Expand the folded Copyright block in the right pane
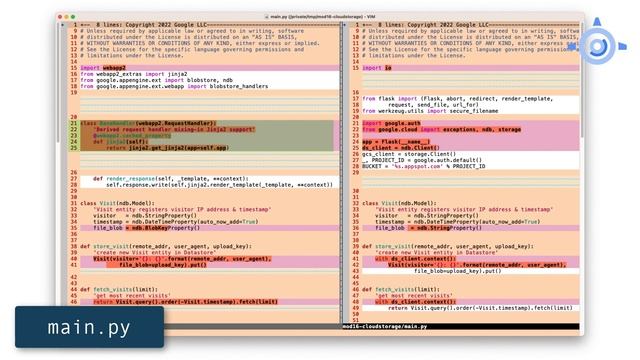Screen dimensions: 640x360 point(470,25)
